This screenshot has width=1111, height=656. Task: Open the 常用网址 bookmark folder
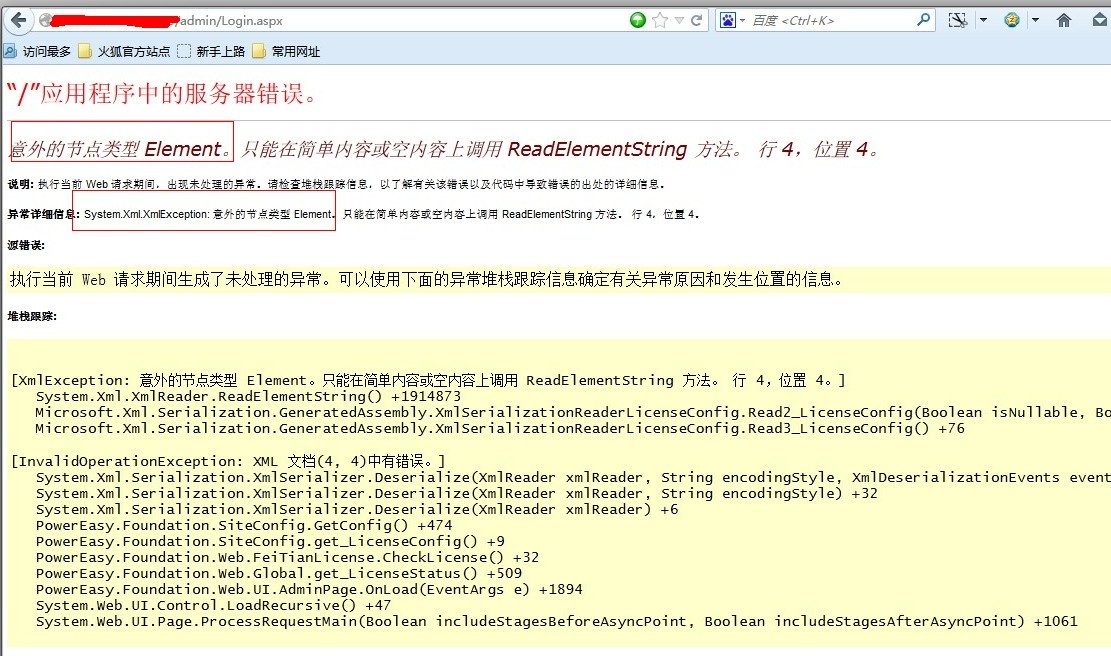(x=287, y=51)
